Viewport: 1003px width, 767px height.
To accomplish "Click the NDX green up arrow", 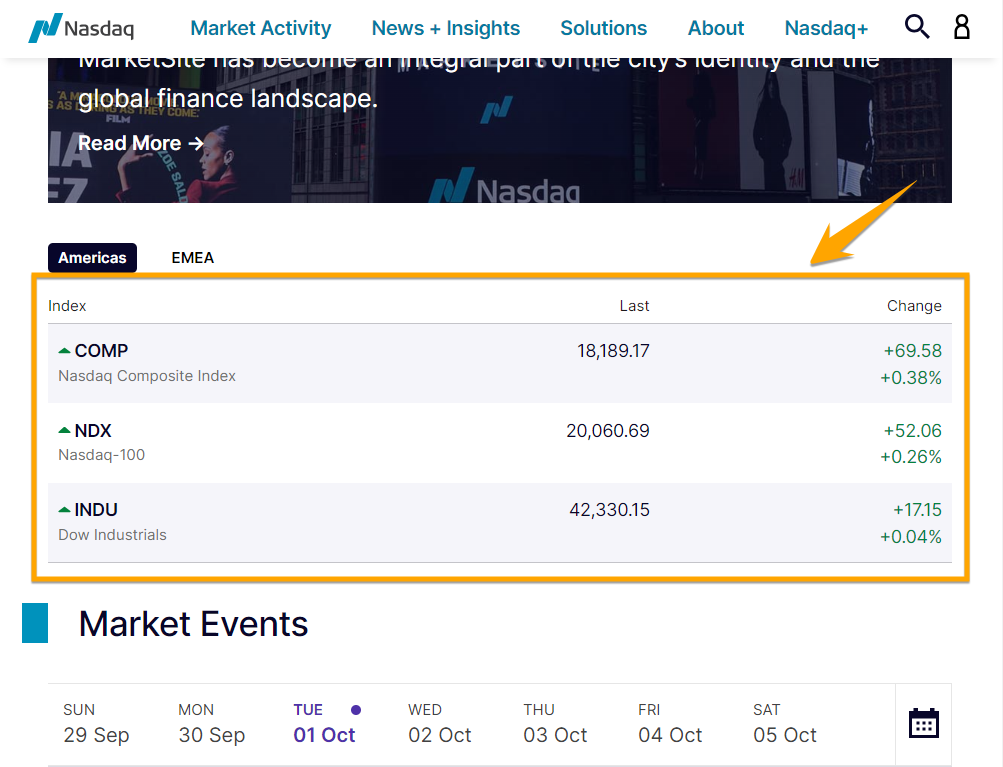I will 64,431.
